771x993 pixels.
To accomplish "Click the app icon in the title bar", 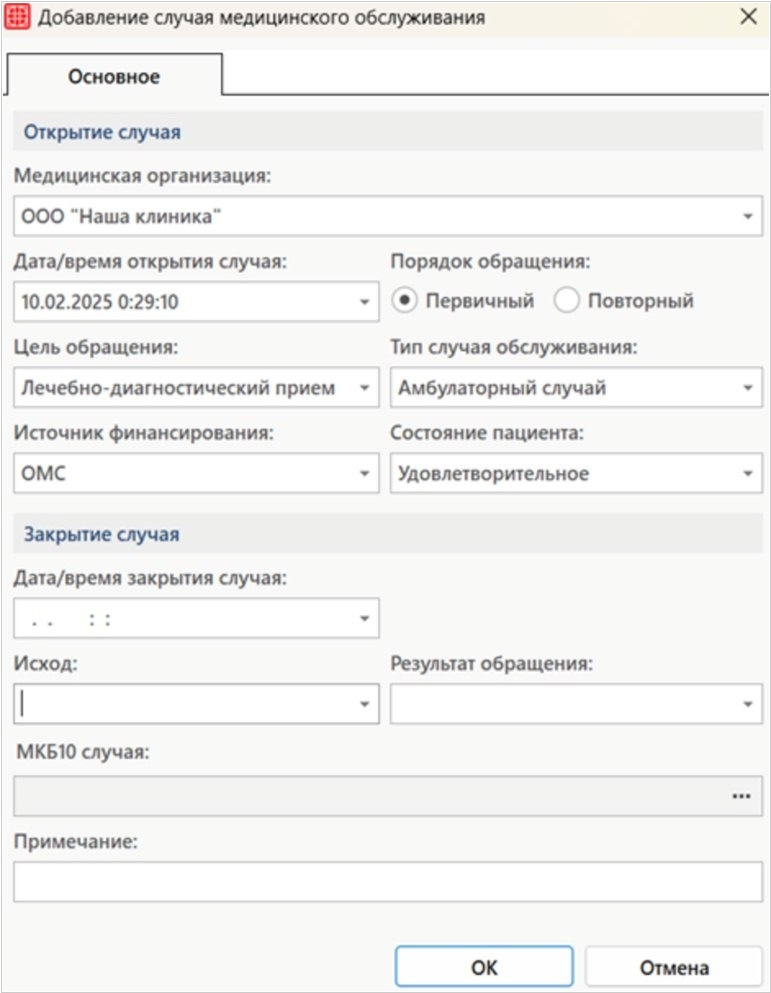I will [18, 18].
